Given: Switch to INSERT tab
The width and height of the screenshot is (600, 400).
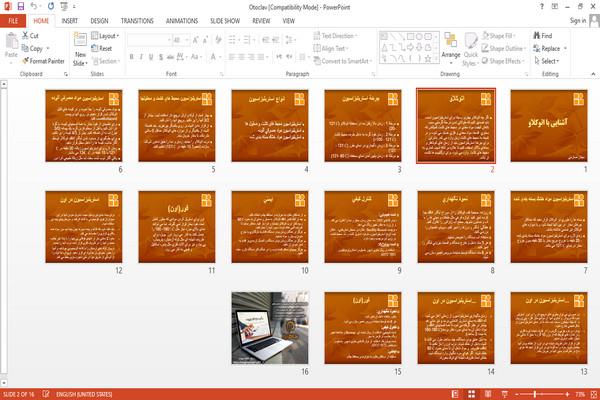Looking at the screenshot, I should pyautogui.click(x=70, y=21).
